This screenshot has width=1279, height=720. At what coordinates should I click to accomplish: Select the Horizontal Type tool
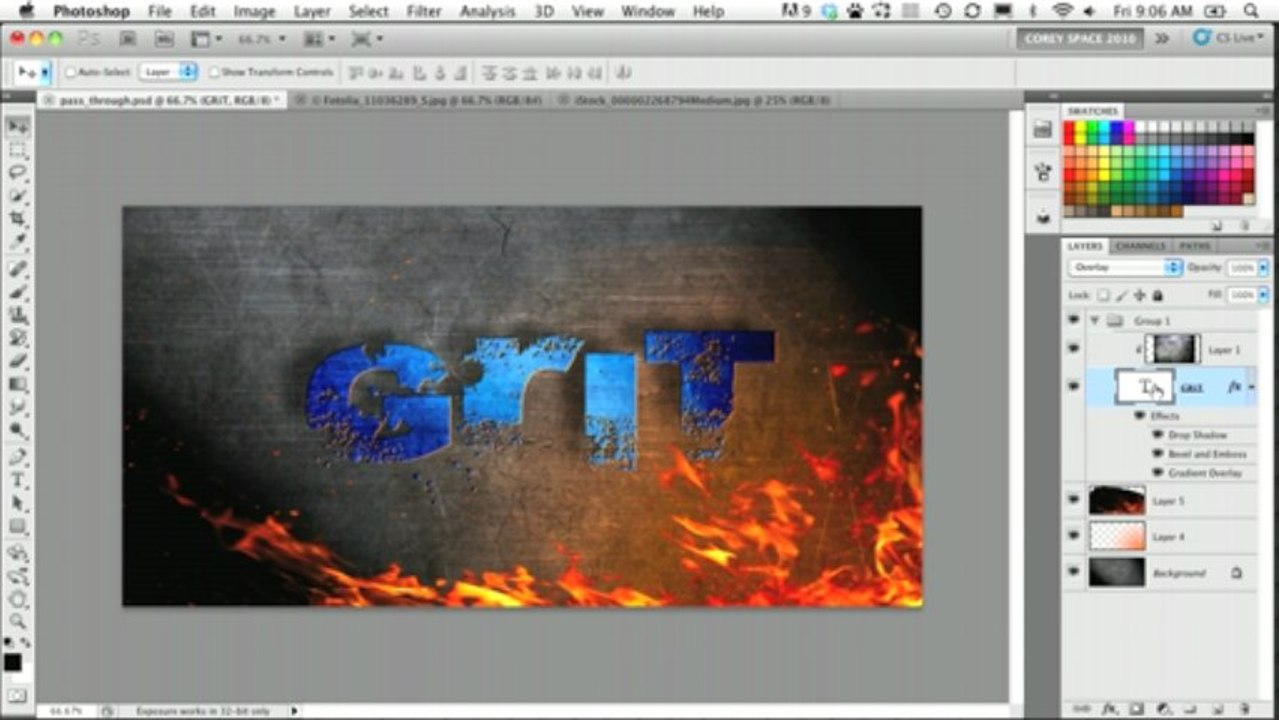coord(17,480)
